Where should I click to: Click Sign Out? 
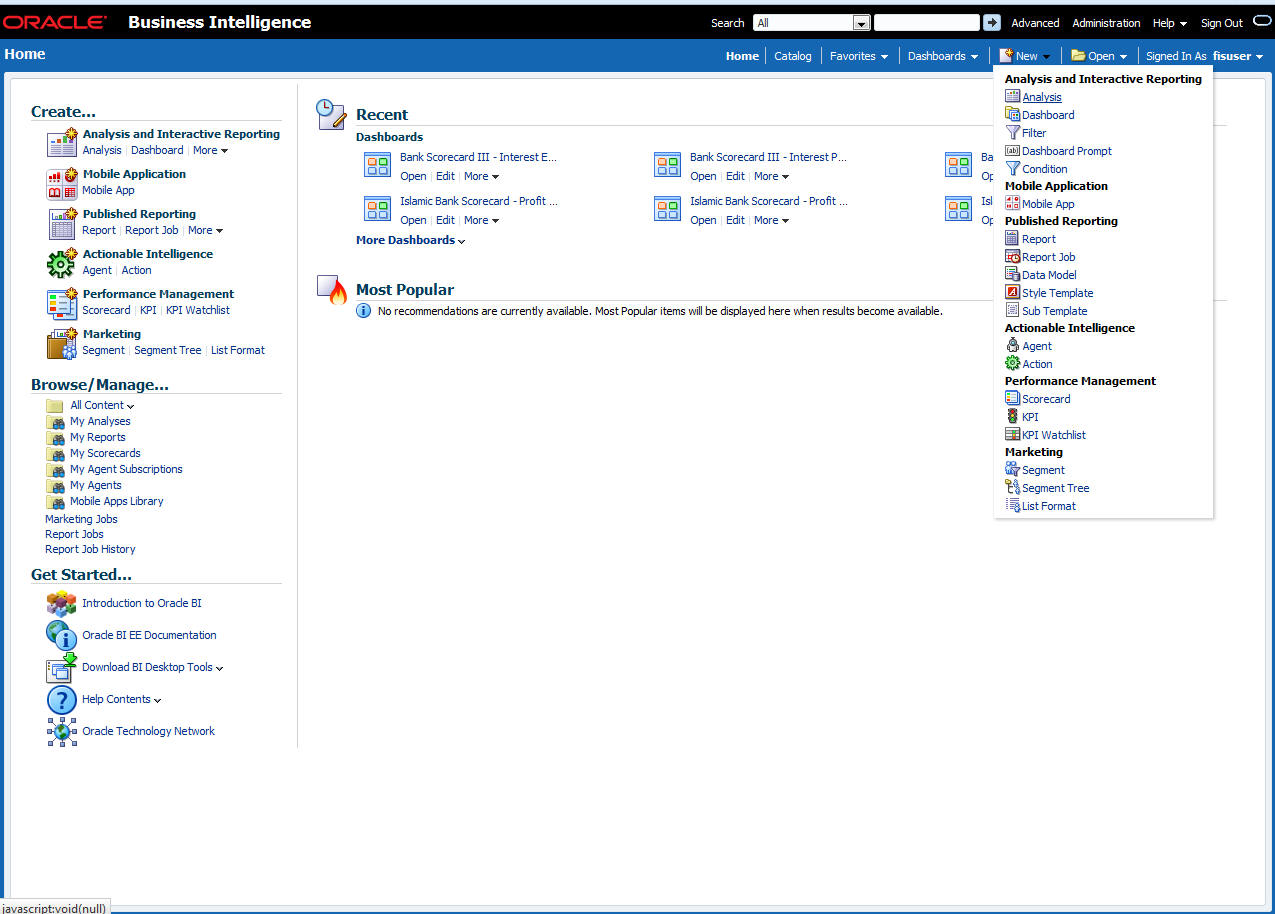point(1221,23)
